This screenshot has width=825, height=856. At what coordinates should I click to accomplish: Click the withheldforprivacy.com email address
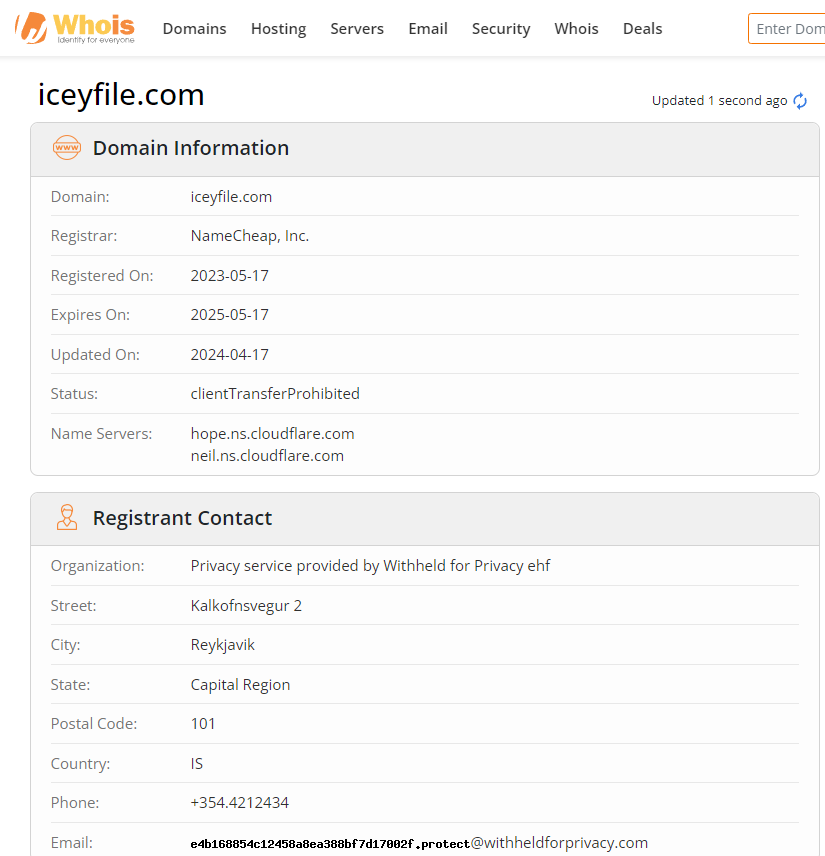(x=419, y=843)
